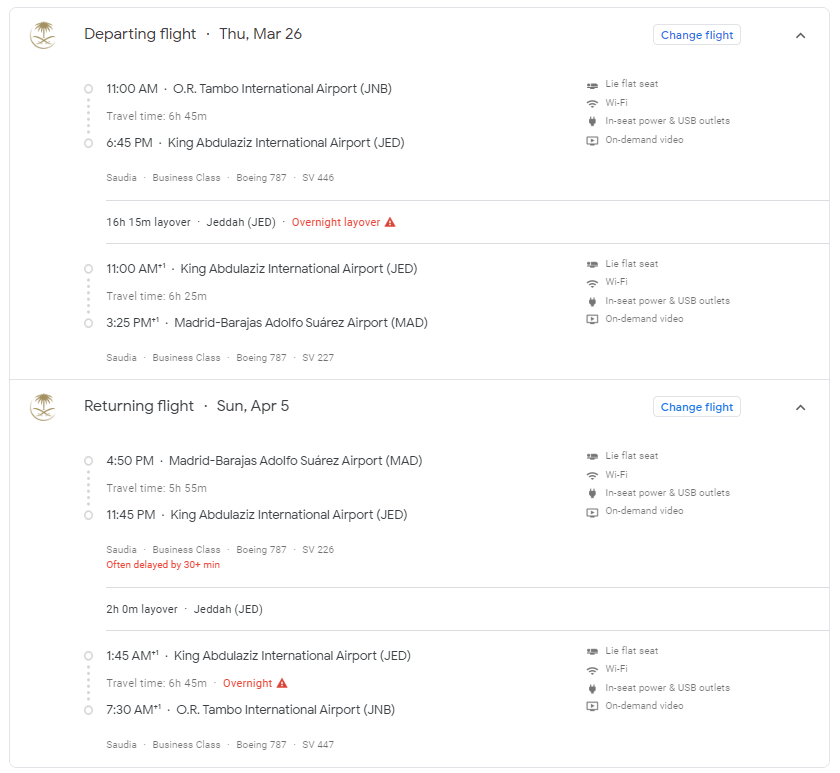This screenshot has height=773, width=840.
Task: Select the 11:00 AM JNB departure stop marker
Action: tap(88, 89)
